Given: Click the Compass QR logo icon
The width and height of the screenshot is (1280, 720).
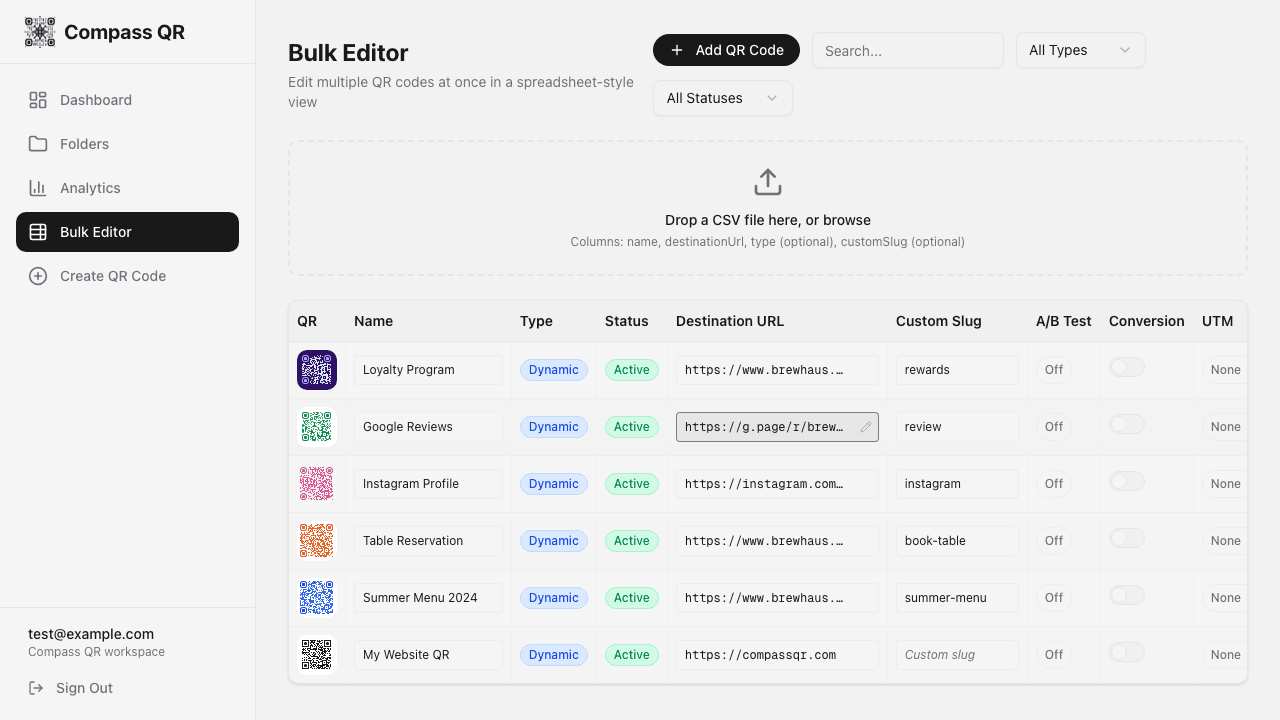Looking at the screenshot, I should (40, 32).
